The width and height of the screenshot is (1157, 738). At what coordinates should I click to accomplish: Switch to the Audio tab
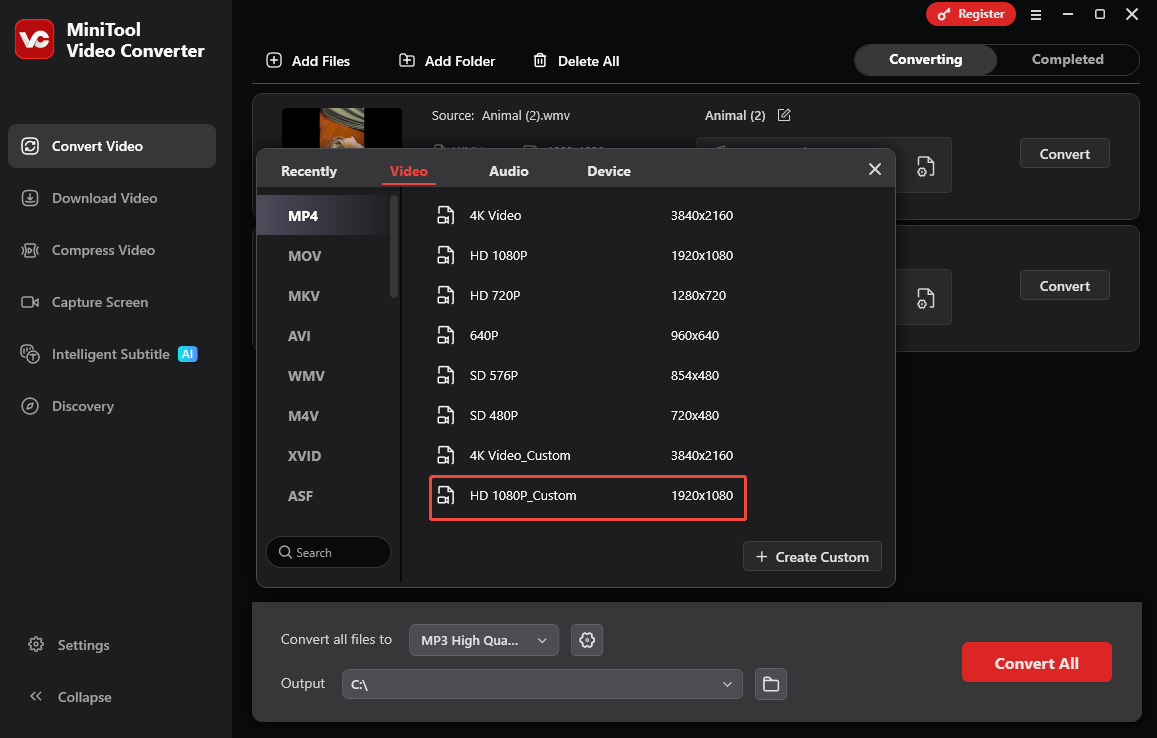tap(508, 171)
